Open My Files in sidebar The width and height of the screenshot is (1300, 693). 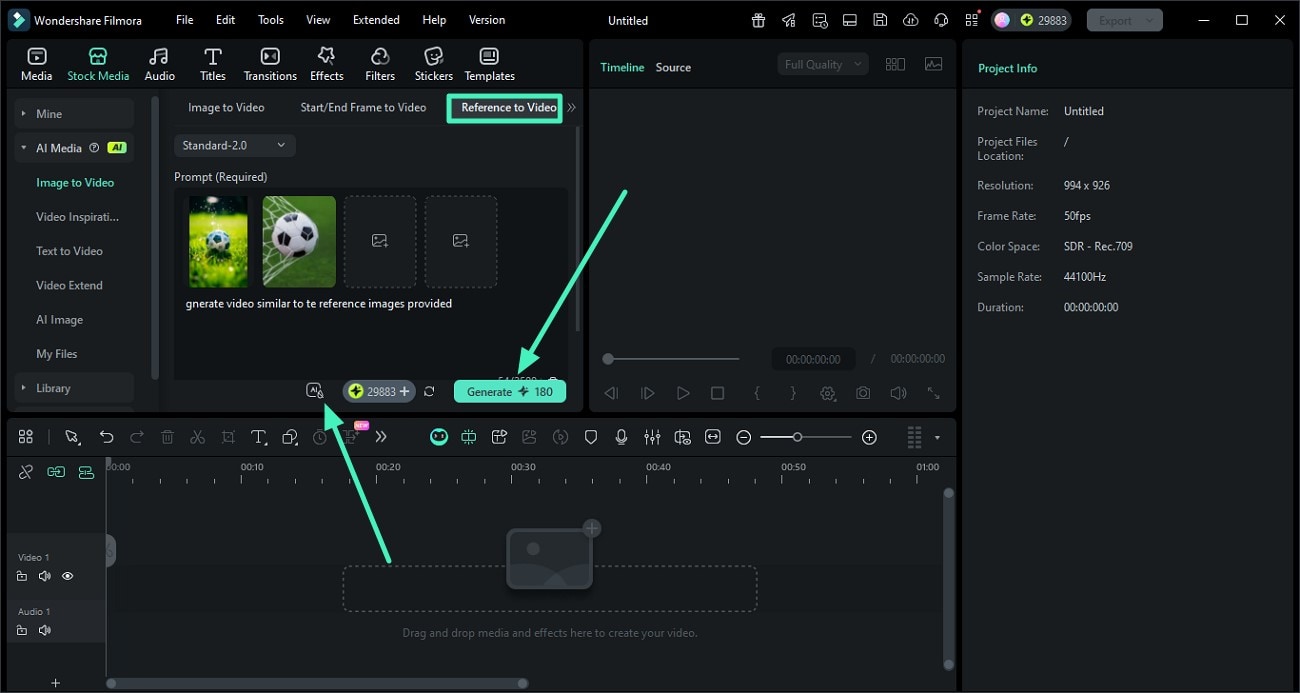[57, 354]
